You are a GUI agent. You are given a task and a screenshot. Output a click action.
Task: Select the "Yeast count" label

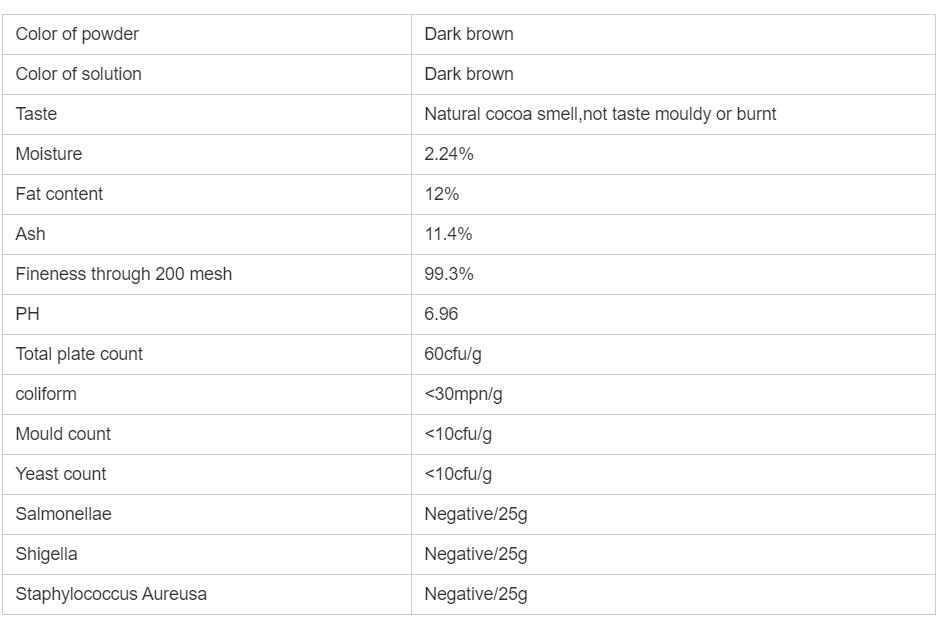click(x=60, y=474)
